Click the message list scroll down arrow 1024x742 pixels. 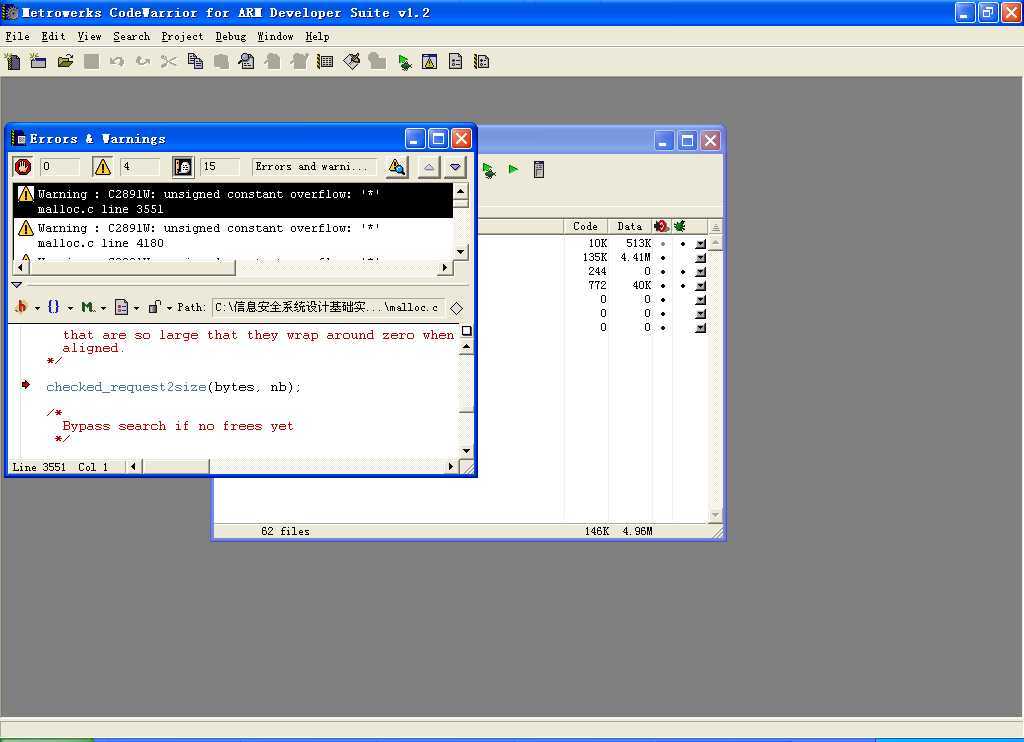click(x=460, y=252)
